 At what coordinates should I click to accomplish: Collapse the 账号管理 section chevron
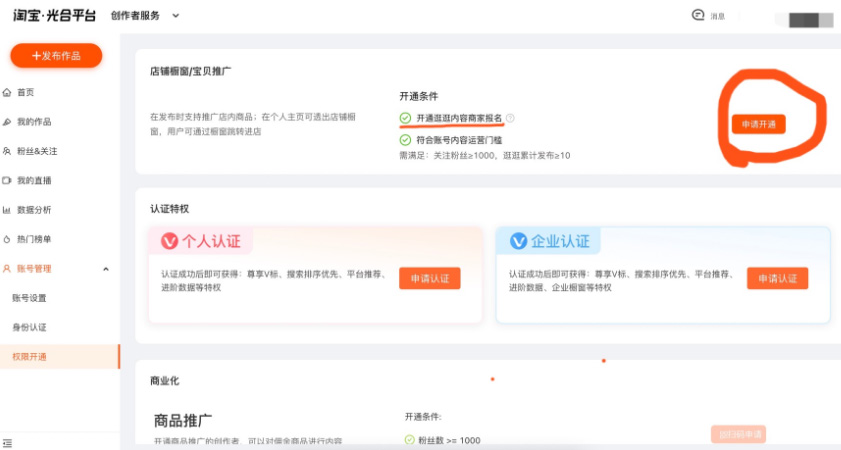pyautogui.click(x=106, y=269)
